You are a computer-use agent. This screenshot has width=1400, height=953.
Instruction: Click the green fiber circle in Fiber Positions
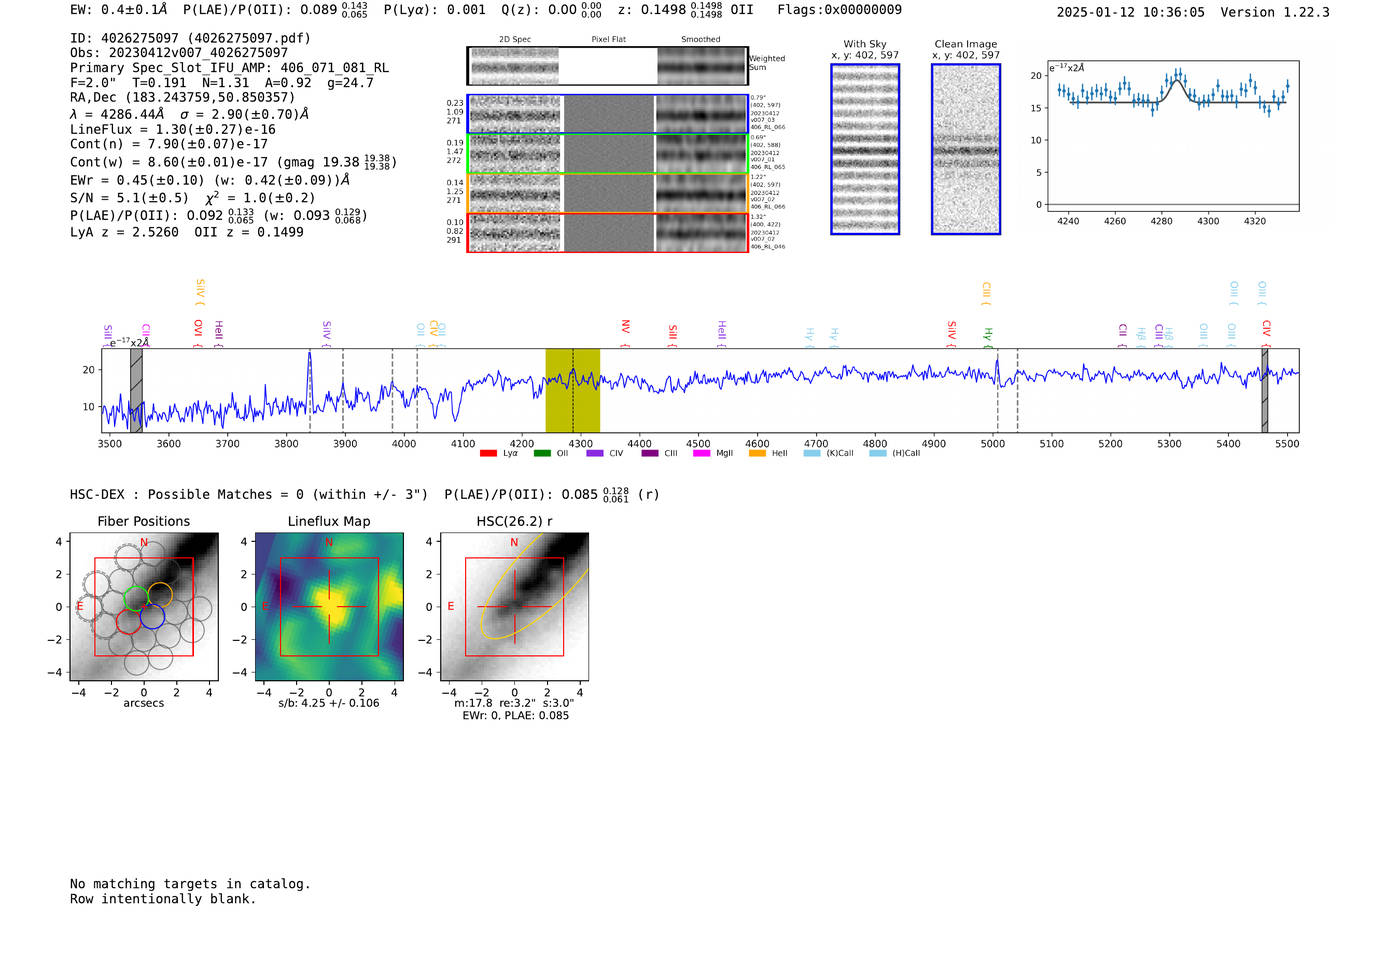(x=136, y=598)
